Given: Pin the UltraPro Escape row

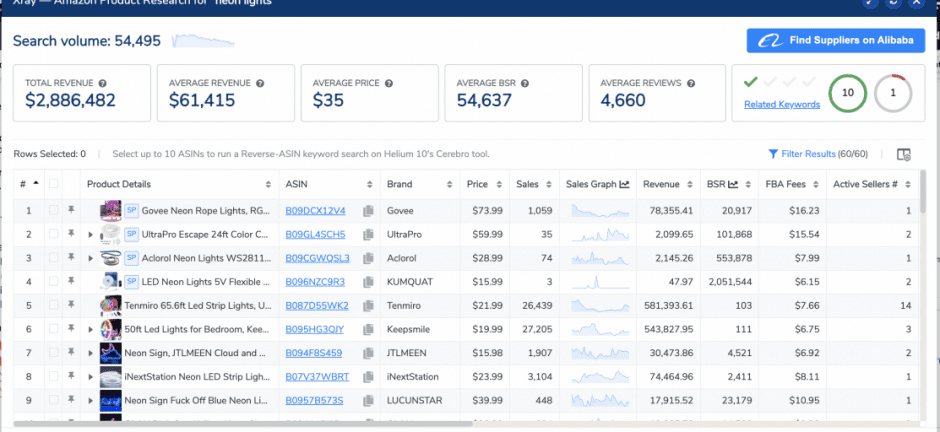Looking at the screenshot, I should [x=71, y=234].
